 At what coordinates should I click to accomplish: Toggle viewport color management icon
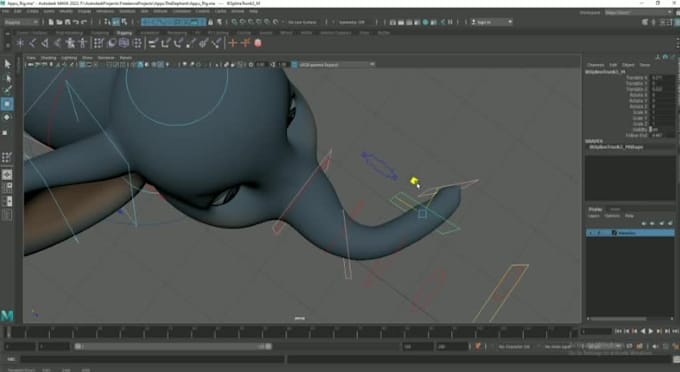294,65
